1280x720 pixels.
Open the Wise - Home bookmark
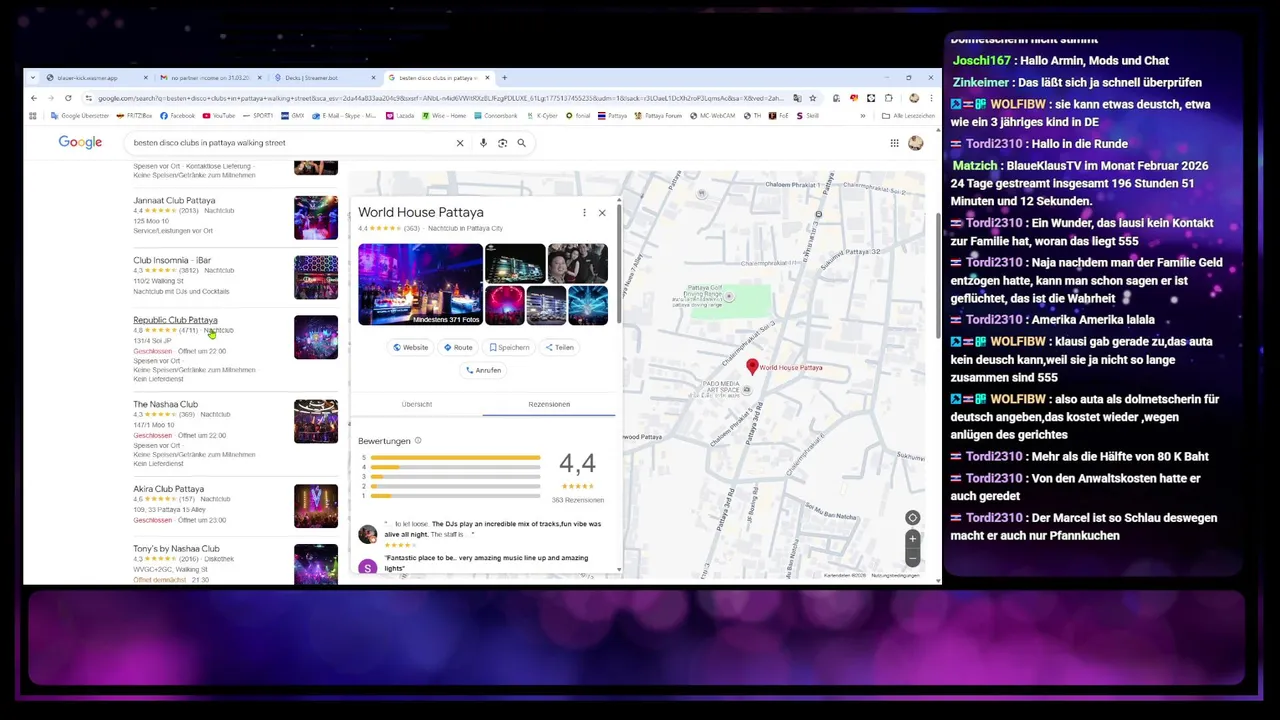coord(444,116)
